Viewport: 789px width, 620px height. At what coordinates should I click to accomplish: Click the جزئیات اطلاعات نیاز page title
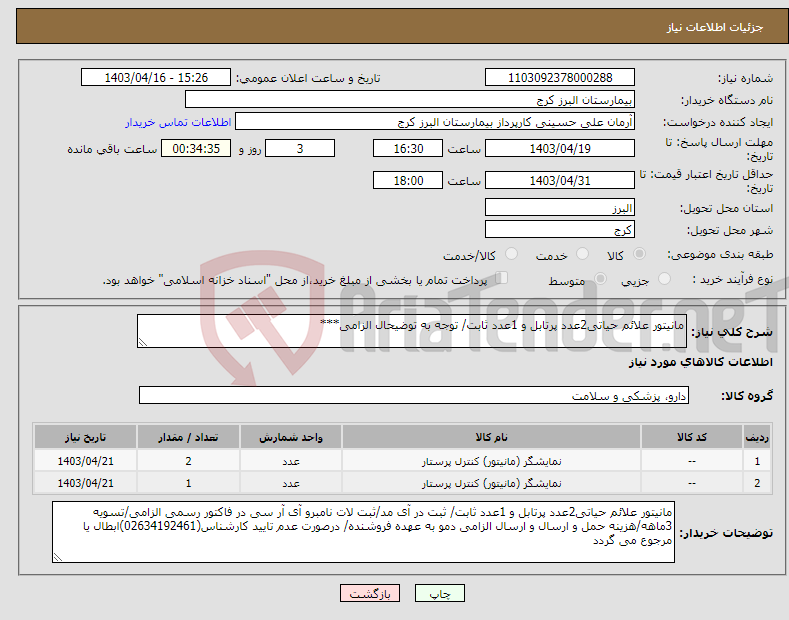click(715, 27)
